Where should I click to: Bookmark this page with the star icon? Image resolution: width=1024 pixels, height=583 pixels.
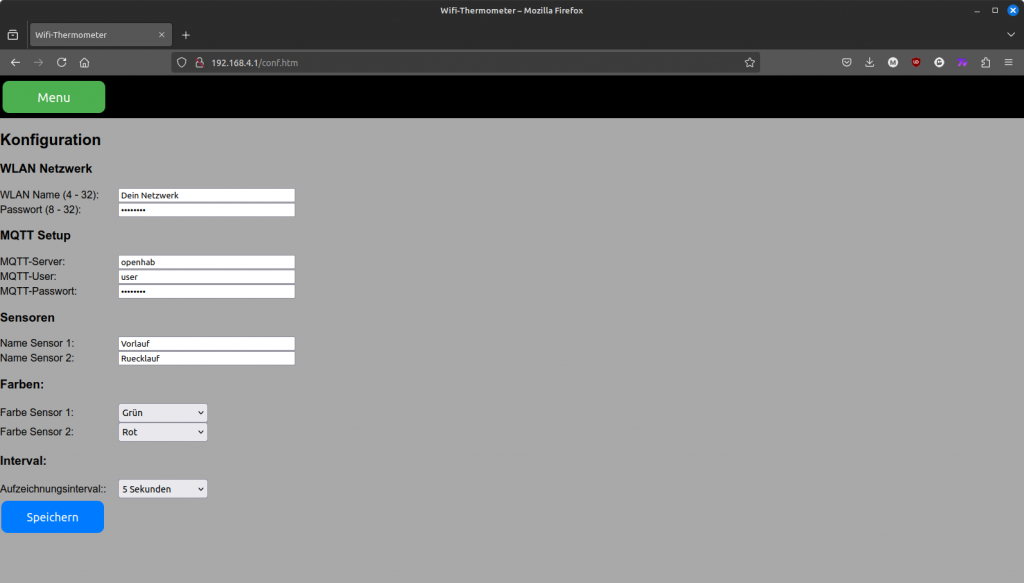[x=749, y=62]
